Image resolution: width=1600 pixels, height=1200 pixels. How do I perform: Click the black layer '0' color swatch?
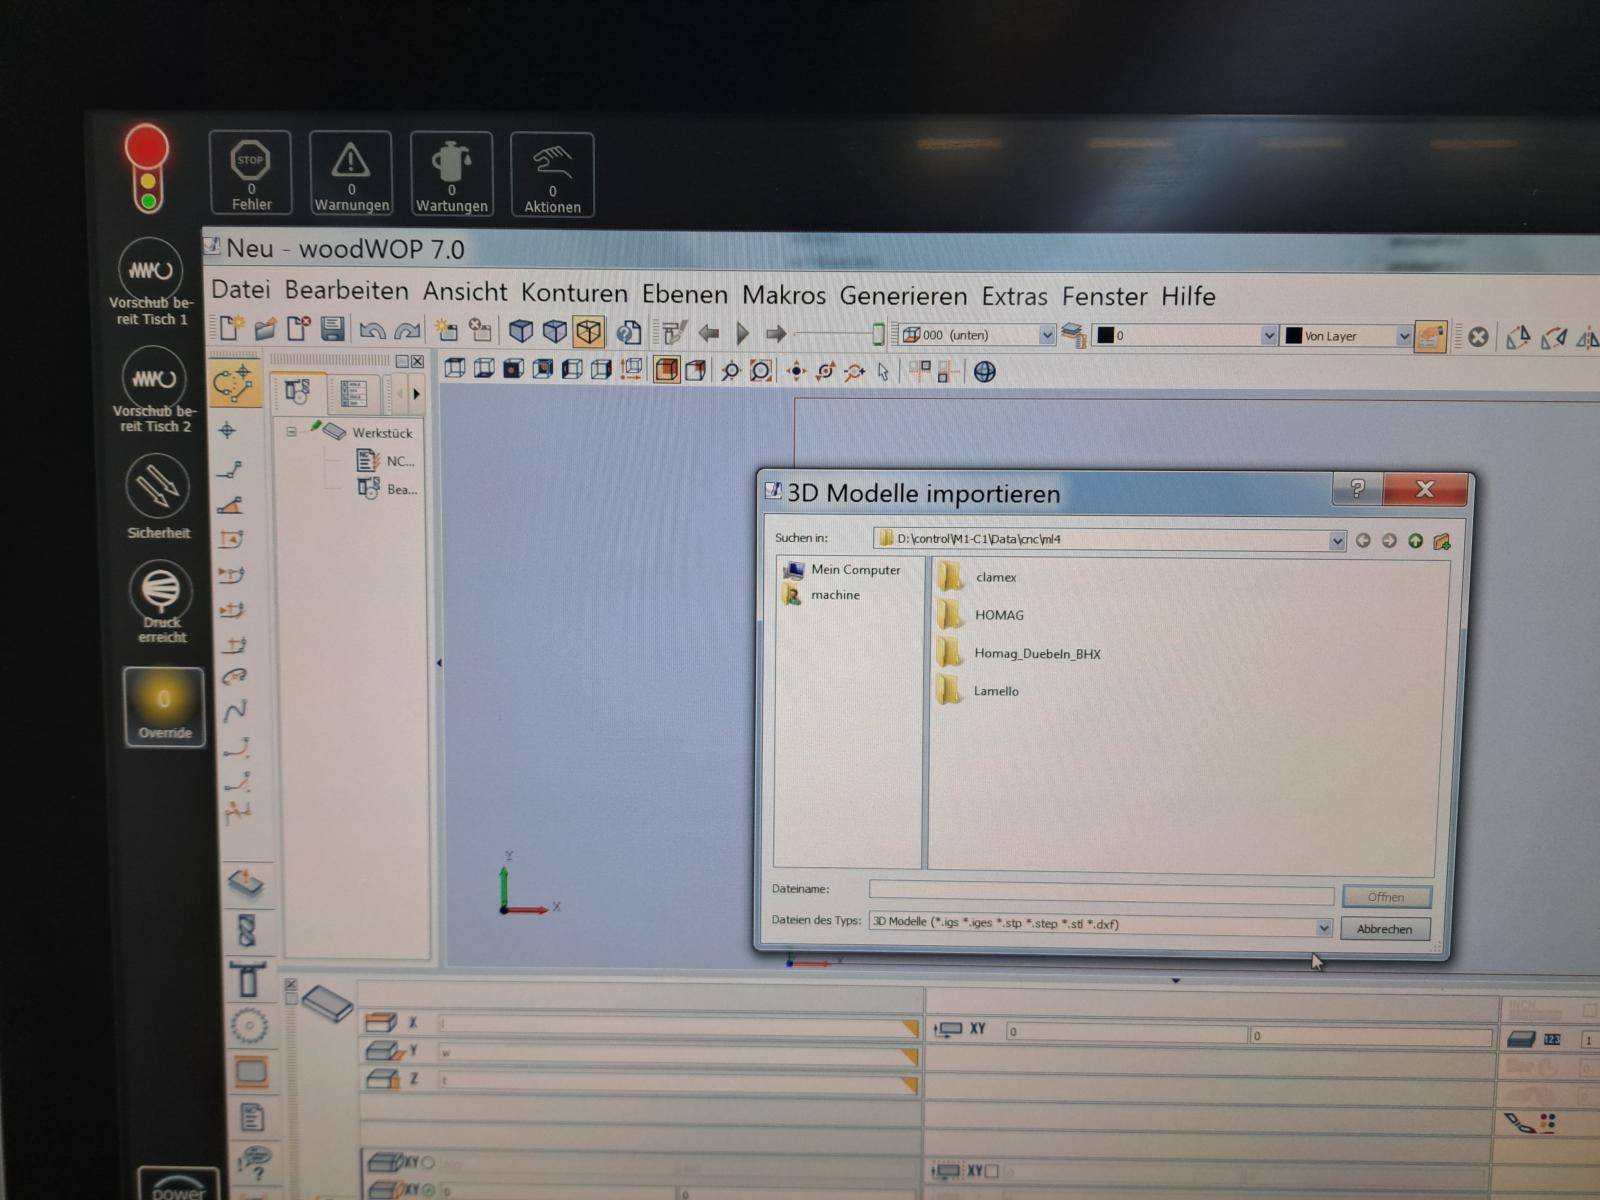click(1106, 335)
